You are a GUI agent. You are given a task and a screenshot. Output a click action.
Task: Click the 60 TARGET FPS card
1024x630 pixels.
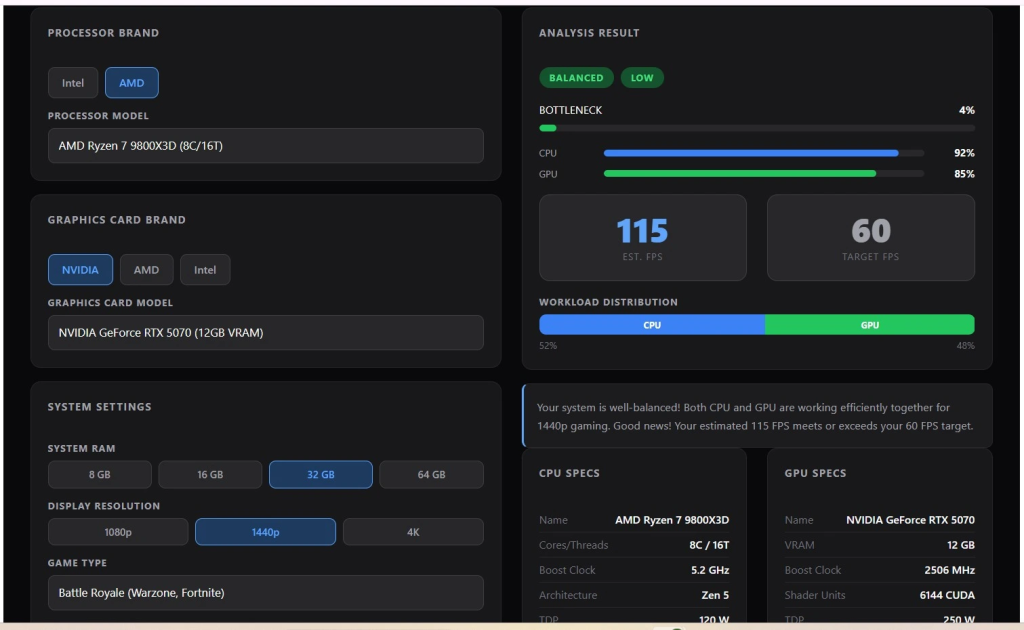[871, 238]
